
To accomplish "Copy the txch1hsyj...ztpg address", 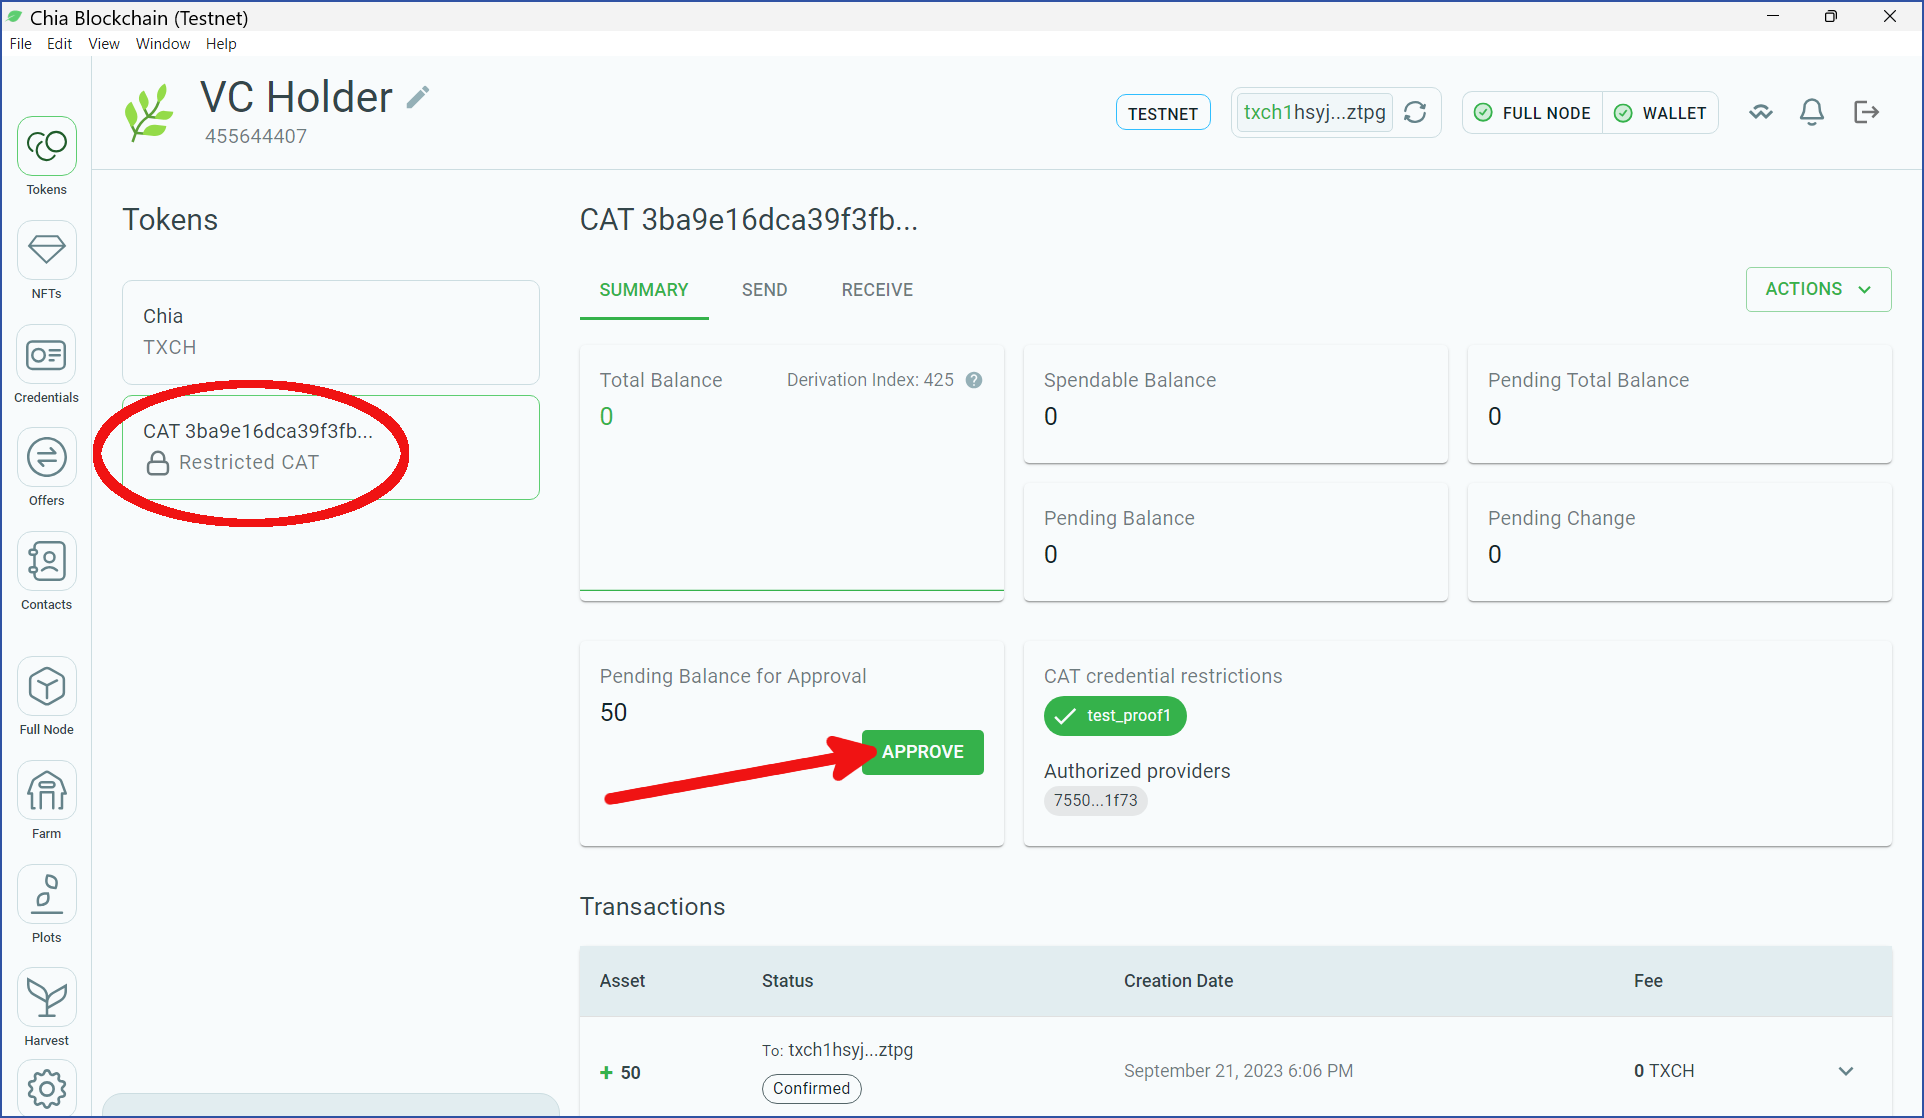I will point(1314,112).
